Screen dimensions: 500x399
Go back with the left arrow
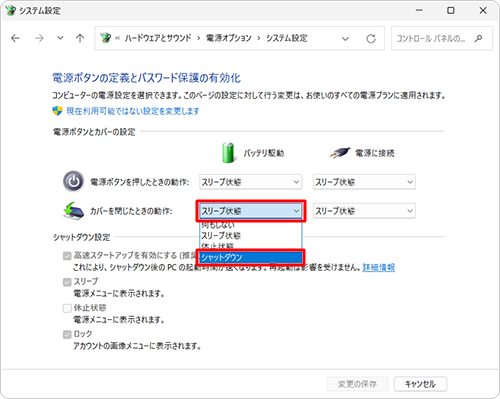(x=15, y=38)
